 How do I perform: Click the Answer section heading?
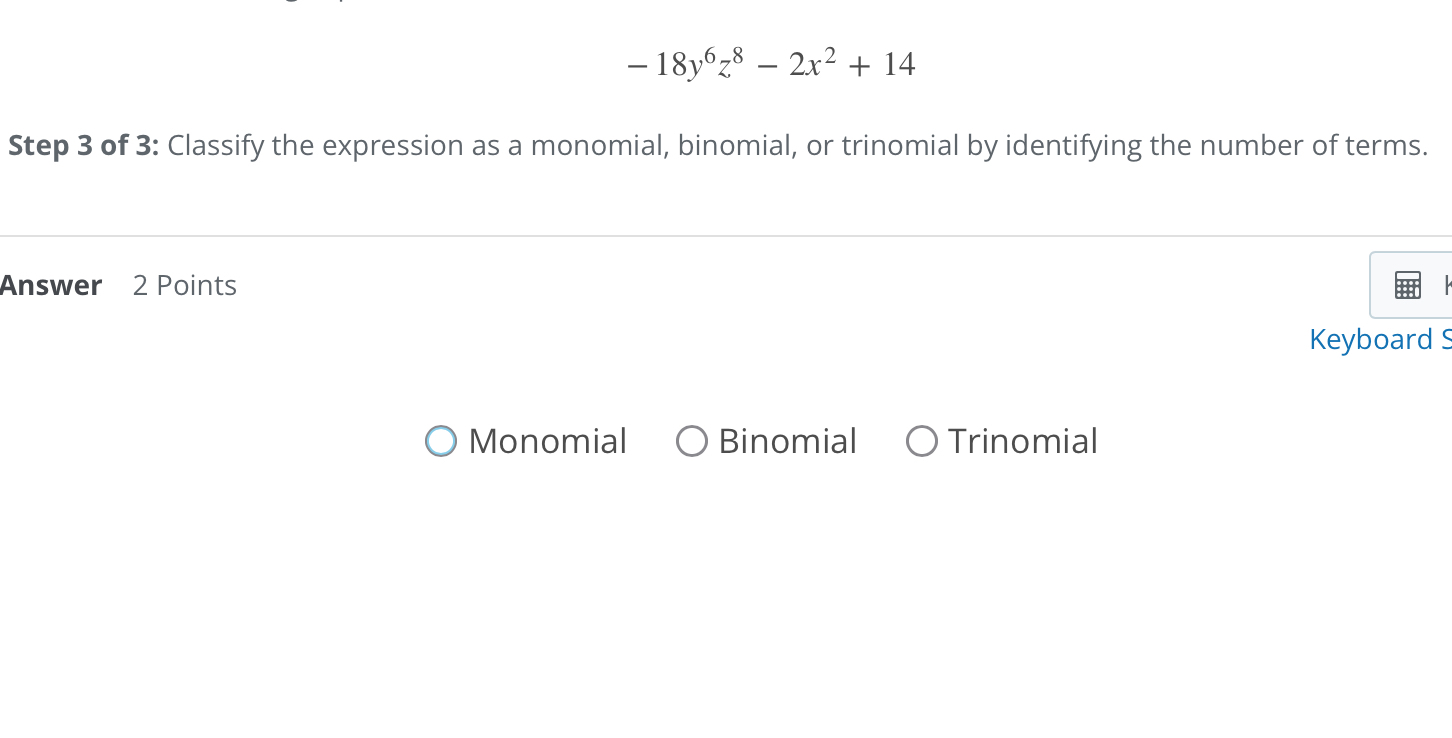coord(50,285)
